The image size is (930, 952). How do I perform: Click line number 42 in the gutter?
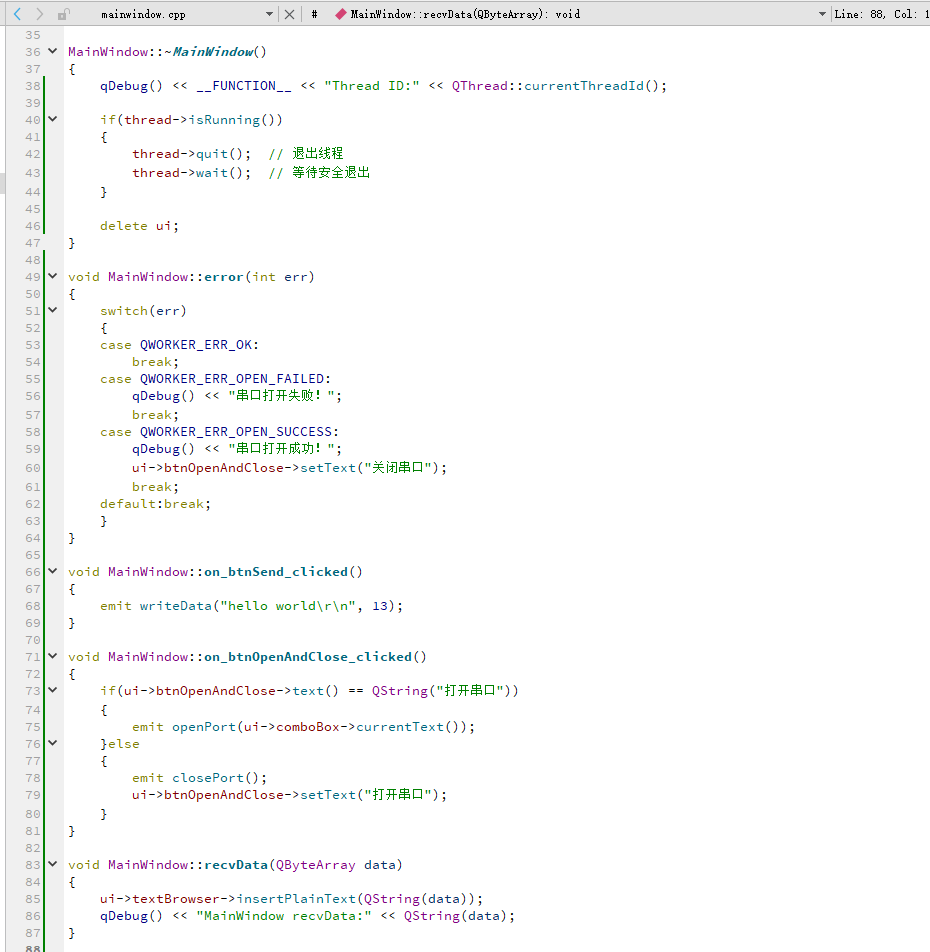coord(33,154)
